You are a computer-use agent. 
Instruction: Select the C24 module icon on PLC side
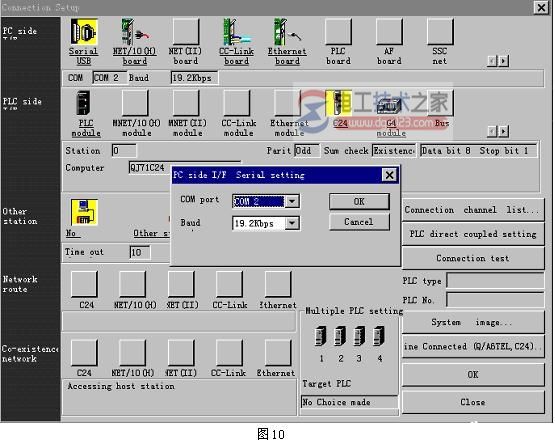(338, 103)
